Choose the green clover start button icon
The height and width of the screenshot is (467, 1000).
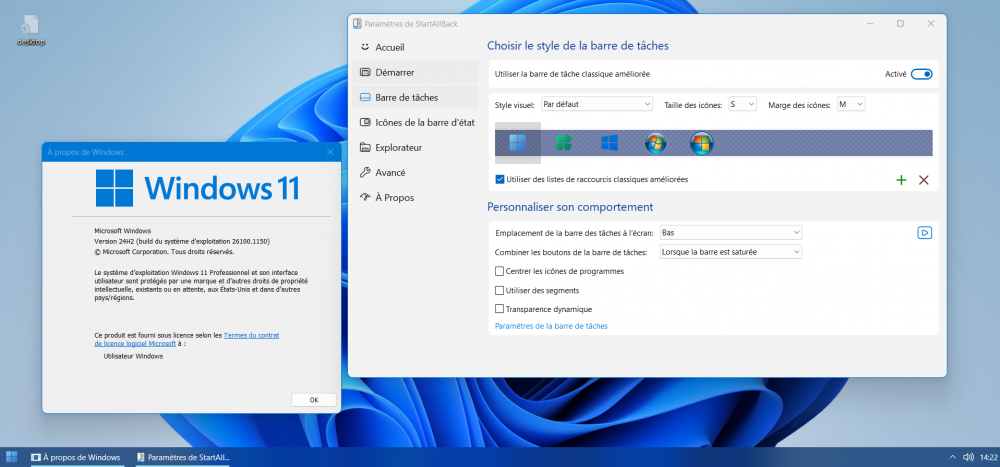point(564,143)
